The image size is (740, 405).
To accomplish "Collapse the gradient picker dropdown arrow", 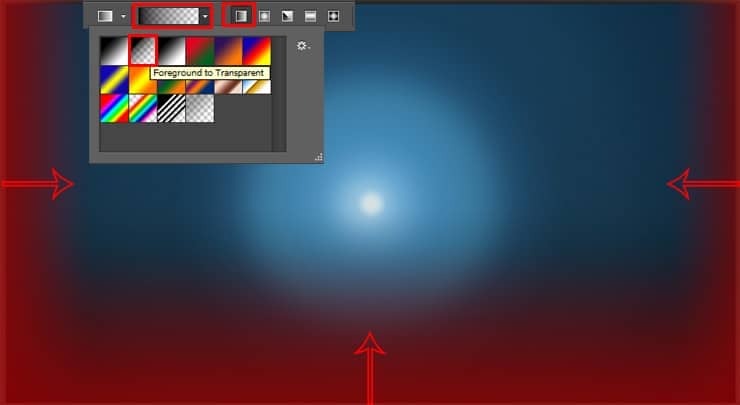I will (205, 16).
